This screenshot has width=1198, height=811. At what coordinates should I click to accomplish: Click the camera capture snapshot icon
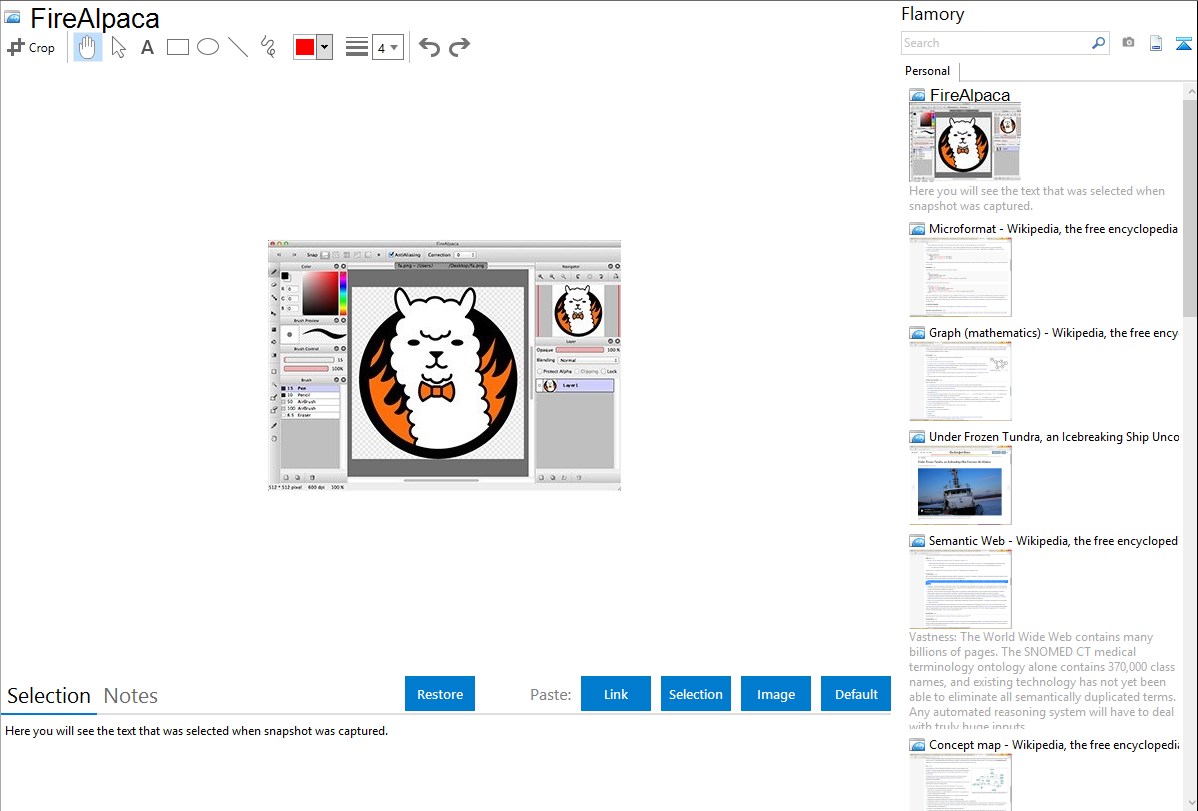tap(1128, 43)
